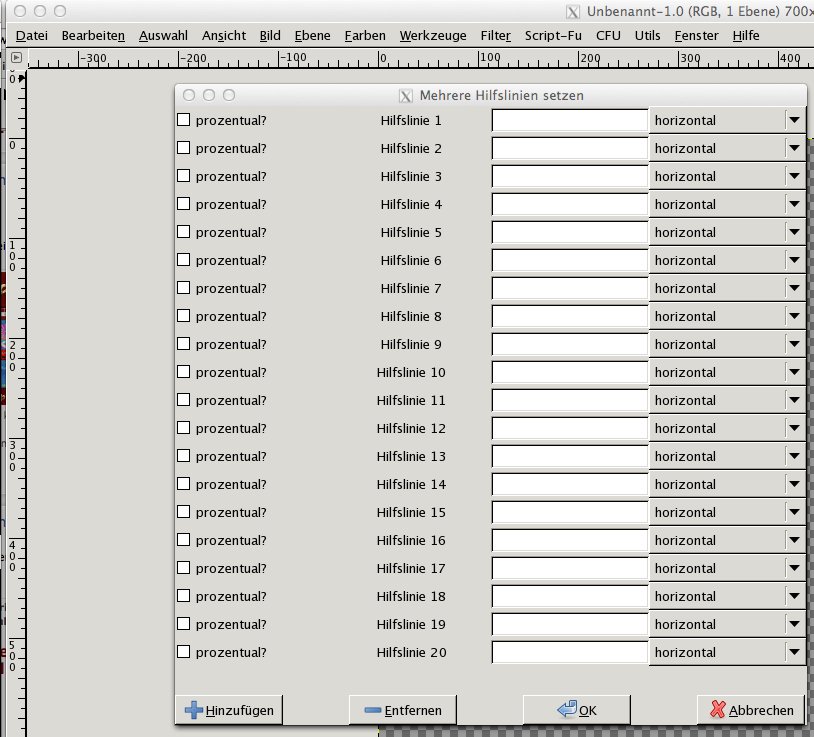
Task: Enable prozentual checkbox for Hilfslinie 1
Action: click(184, 120)
